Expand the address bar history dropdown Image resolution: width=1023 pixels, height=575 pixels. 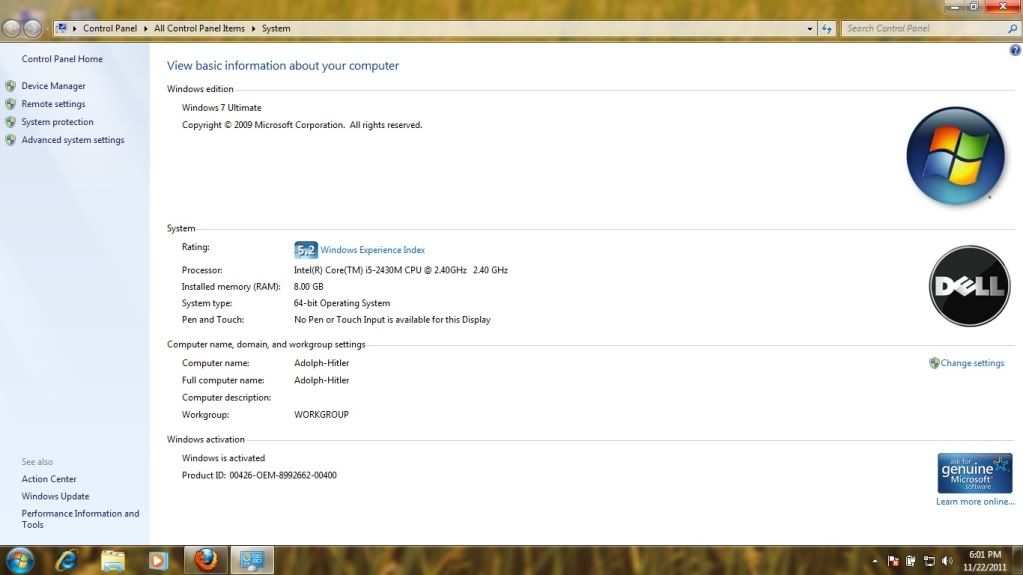point(810,29)
